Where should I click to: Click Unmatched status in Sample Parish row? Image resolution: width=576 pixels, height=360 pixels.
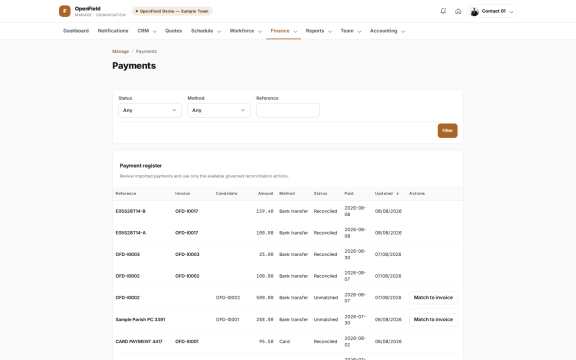coord(325,320)
